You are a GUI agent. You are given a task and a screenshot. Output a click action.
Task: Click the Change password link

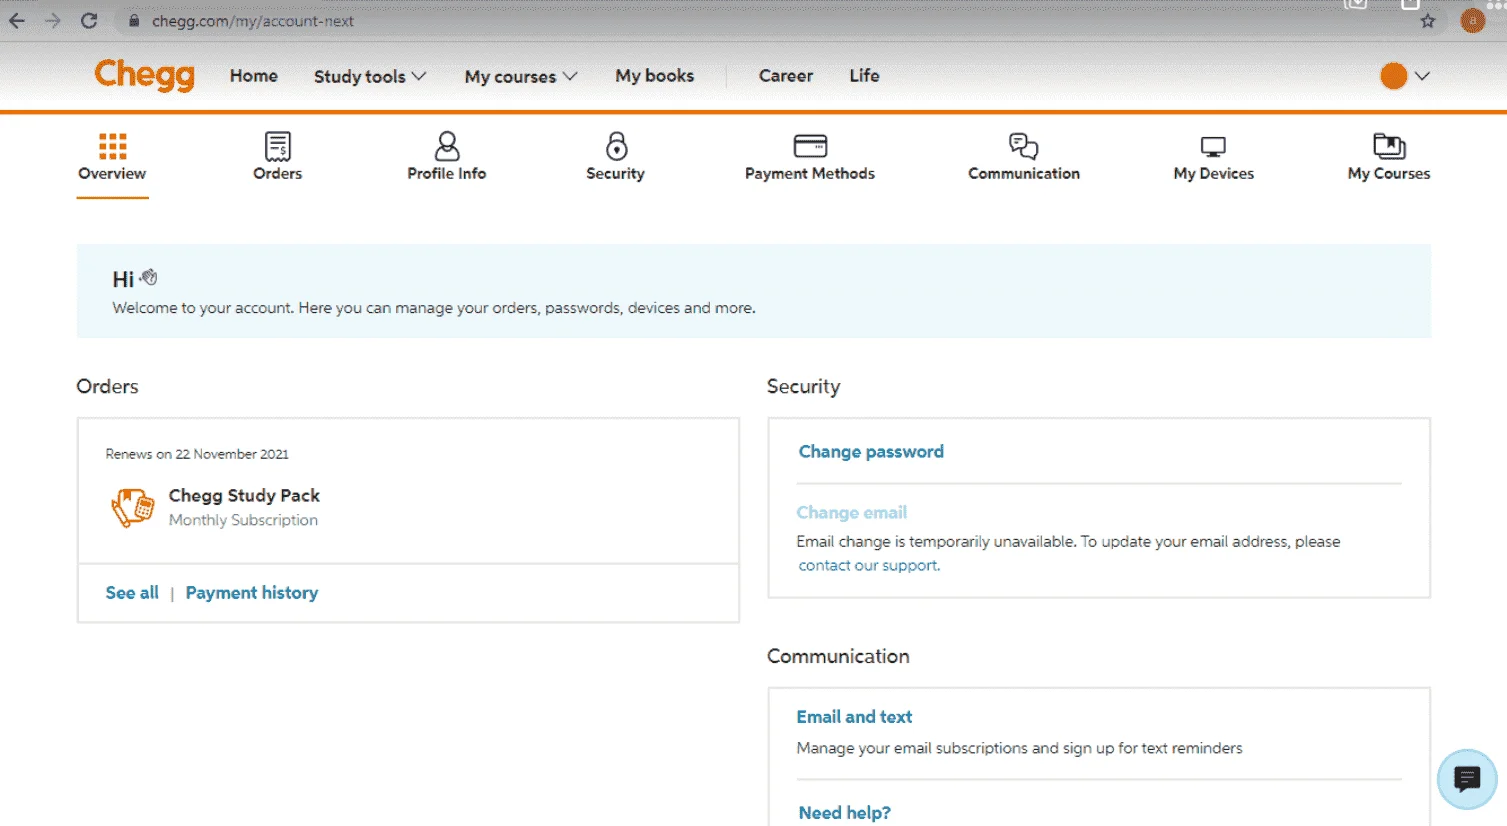coord(871,452)
